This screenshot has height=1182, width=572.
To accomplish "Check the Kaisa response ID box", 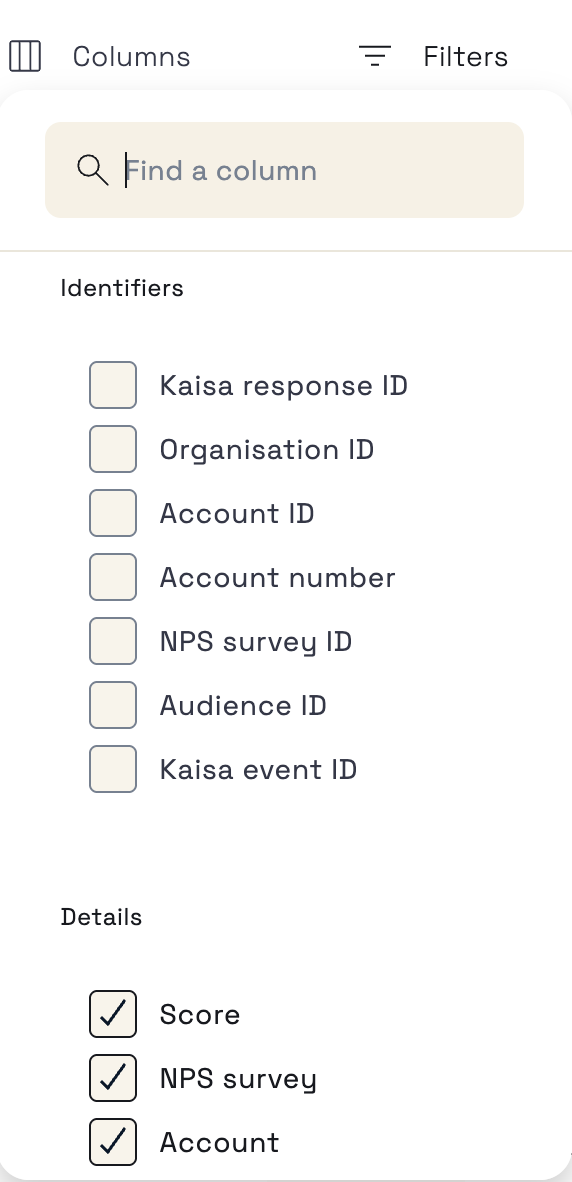I will click(113, 385).
